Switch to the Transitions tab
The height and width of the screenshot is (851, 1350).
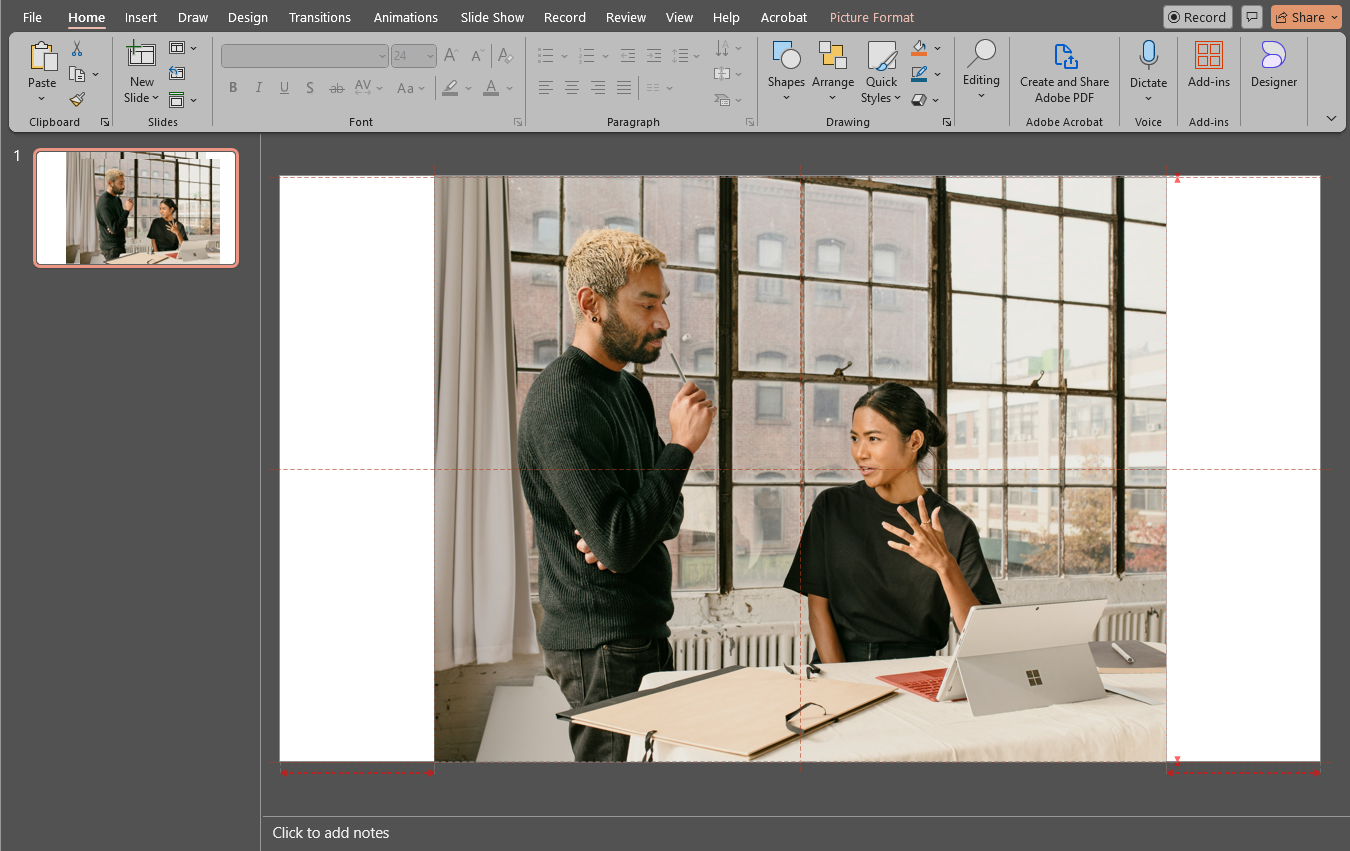320,17
